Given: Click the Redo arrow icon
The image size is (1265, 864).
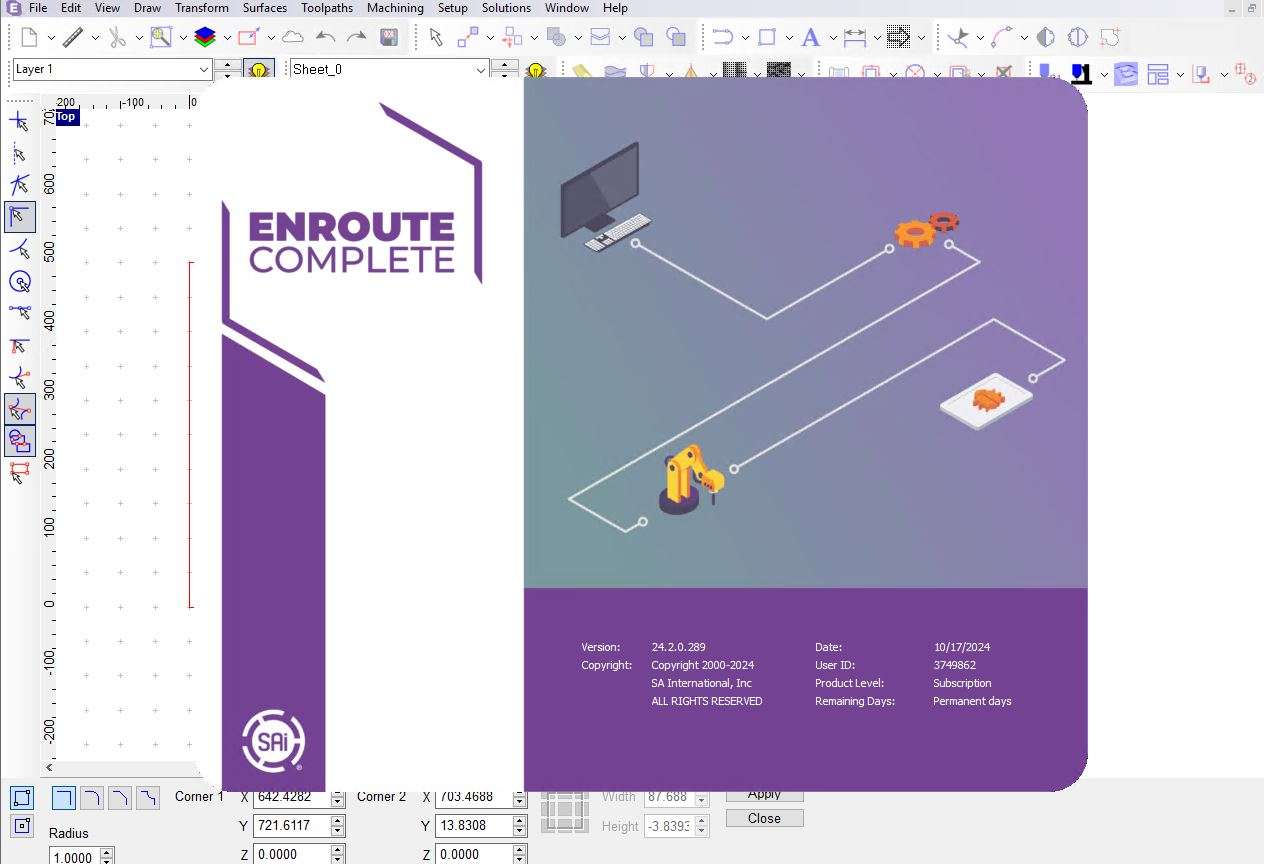Looking at the screenshot, I should coord(356,38).
